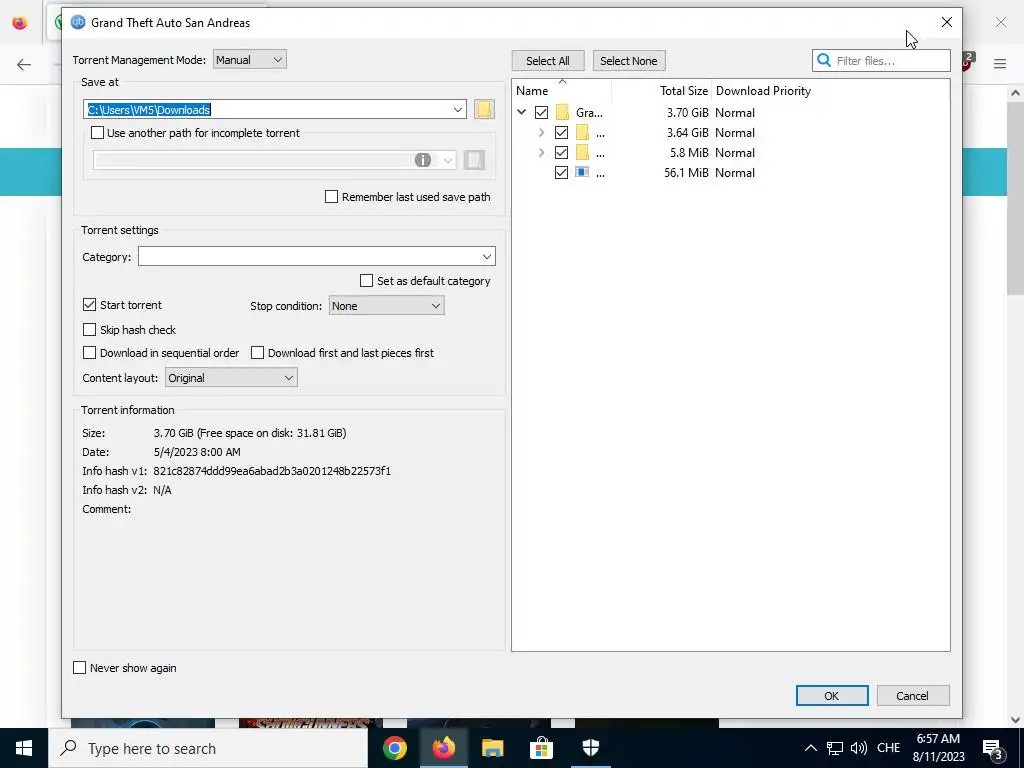Click the Info hash v1 value
The height and width of the screenshot is (768, 1024).
tap(272, 471)
